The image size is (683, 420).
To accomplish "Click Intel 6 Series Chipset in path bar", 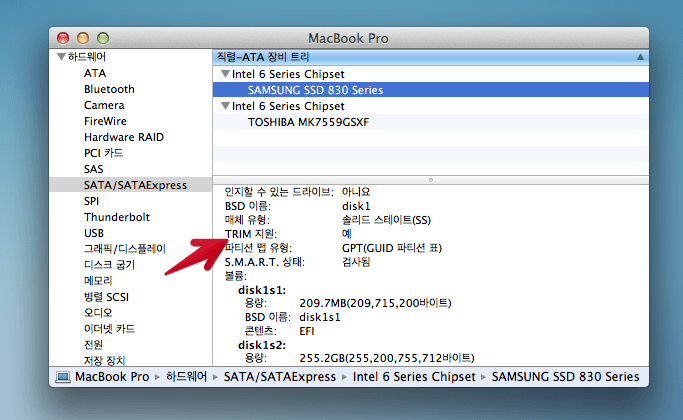I will [414, 376].
